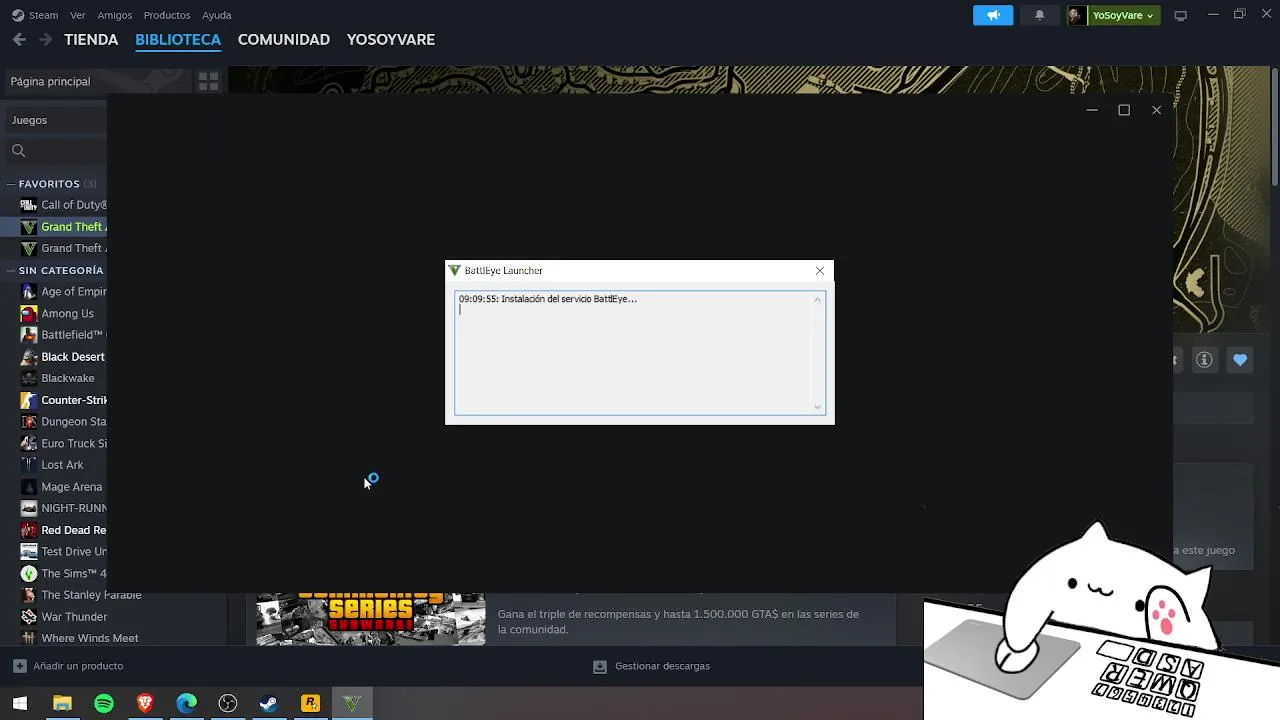Open the Windows Start menu
1280x720 pixels.
[x=20, y=704]
